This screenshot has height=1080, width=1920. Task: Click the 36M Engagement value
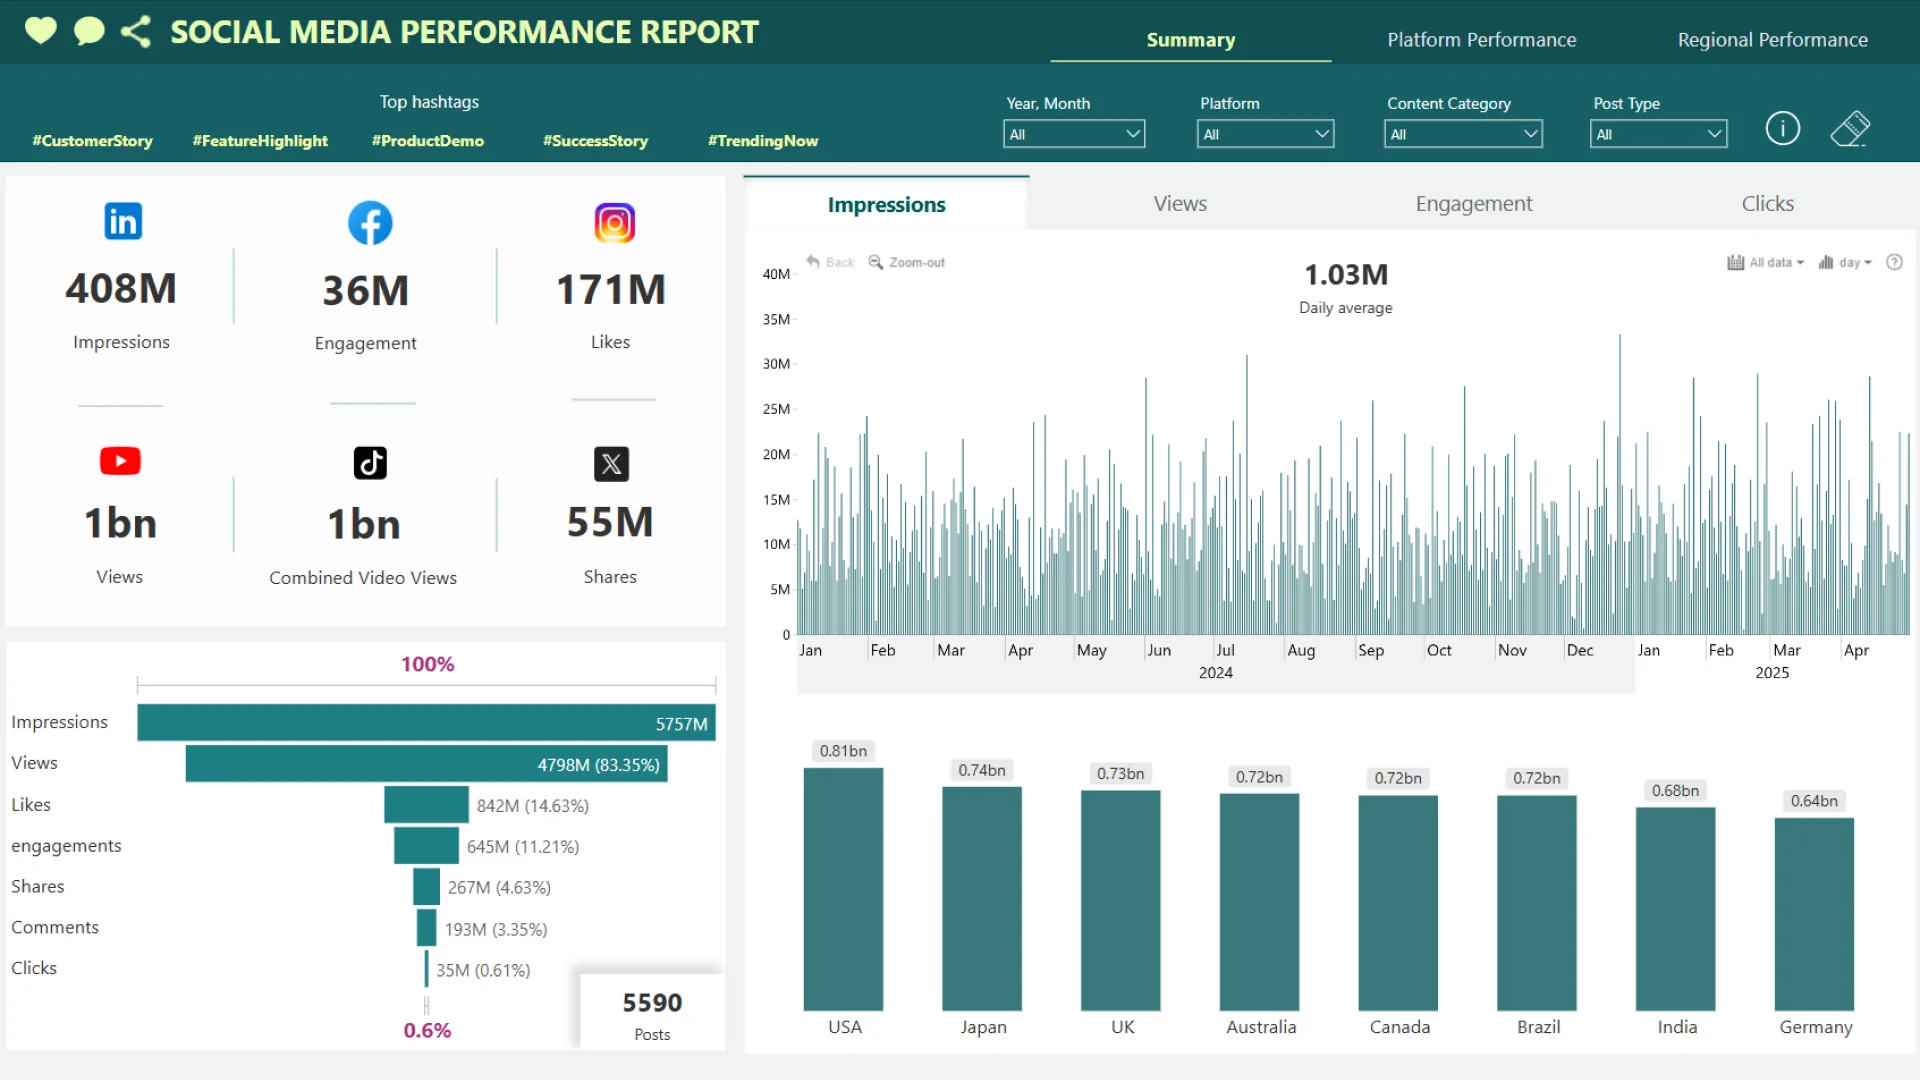click(x=365, y=291)
